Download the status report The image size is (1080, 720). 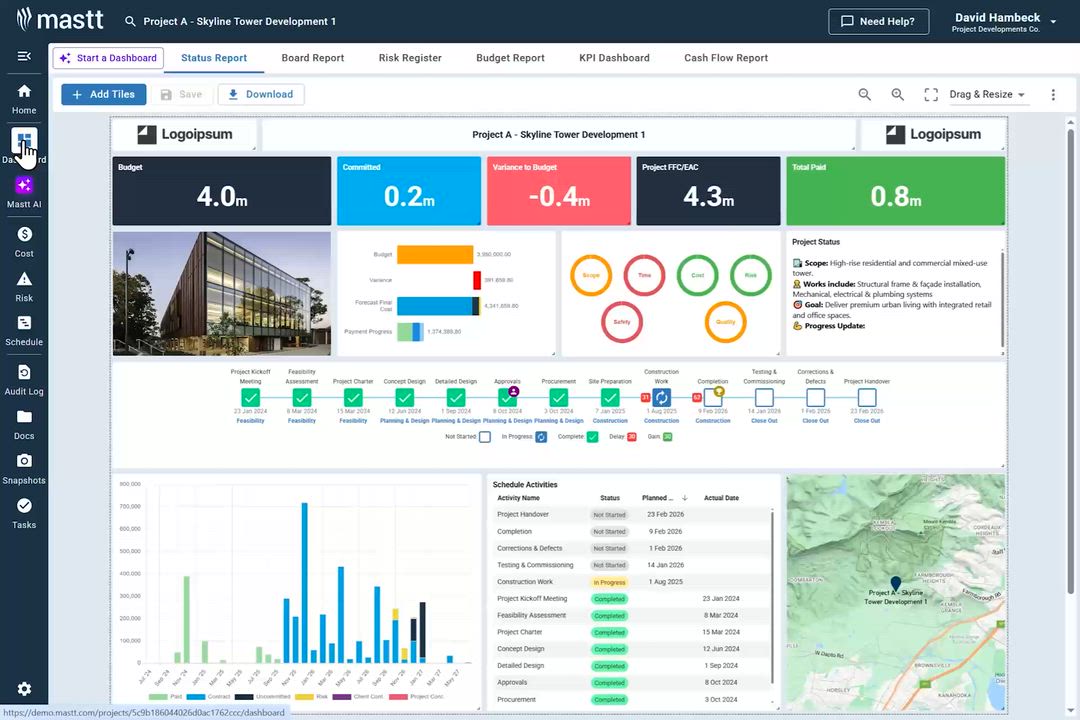coord(260,94)
